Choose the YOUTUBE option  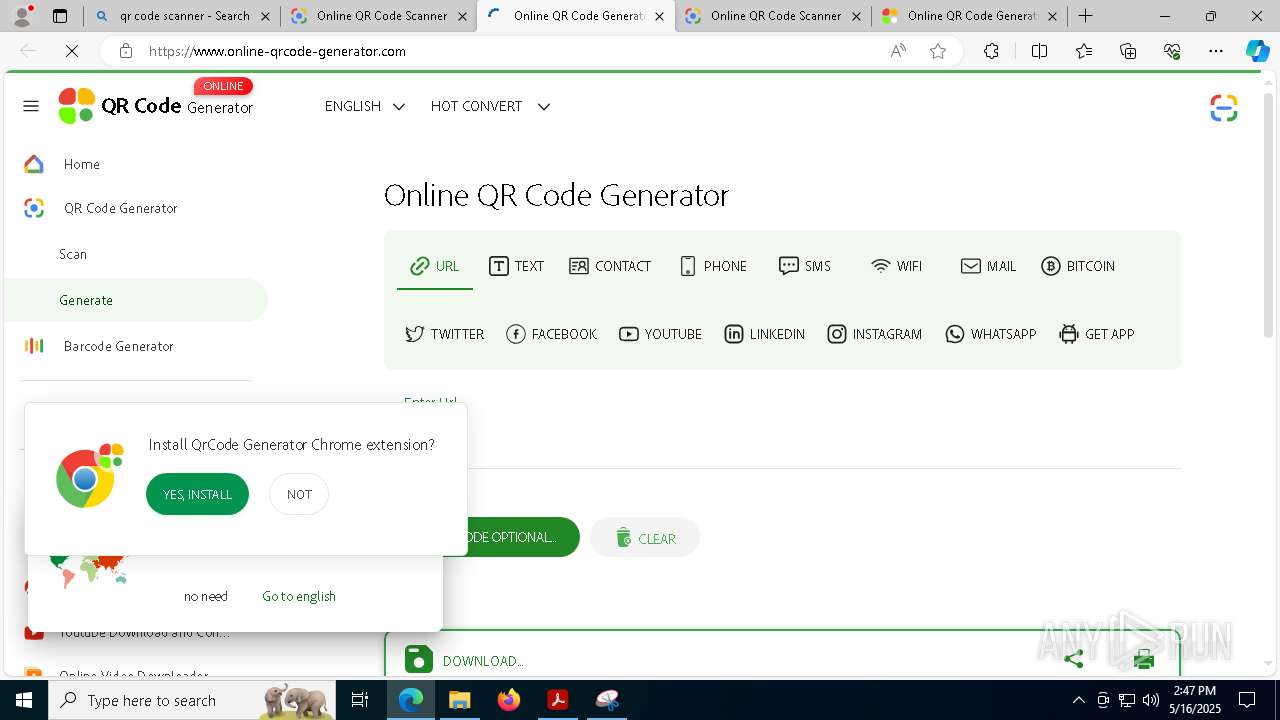click(x=660, y=334)
